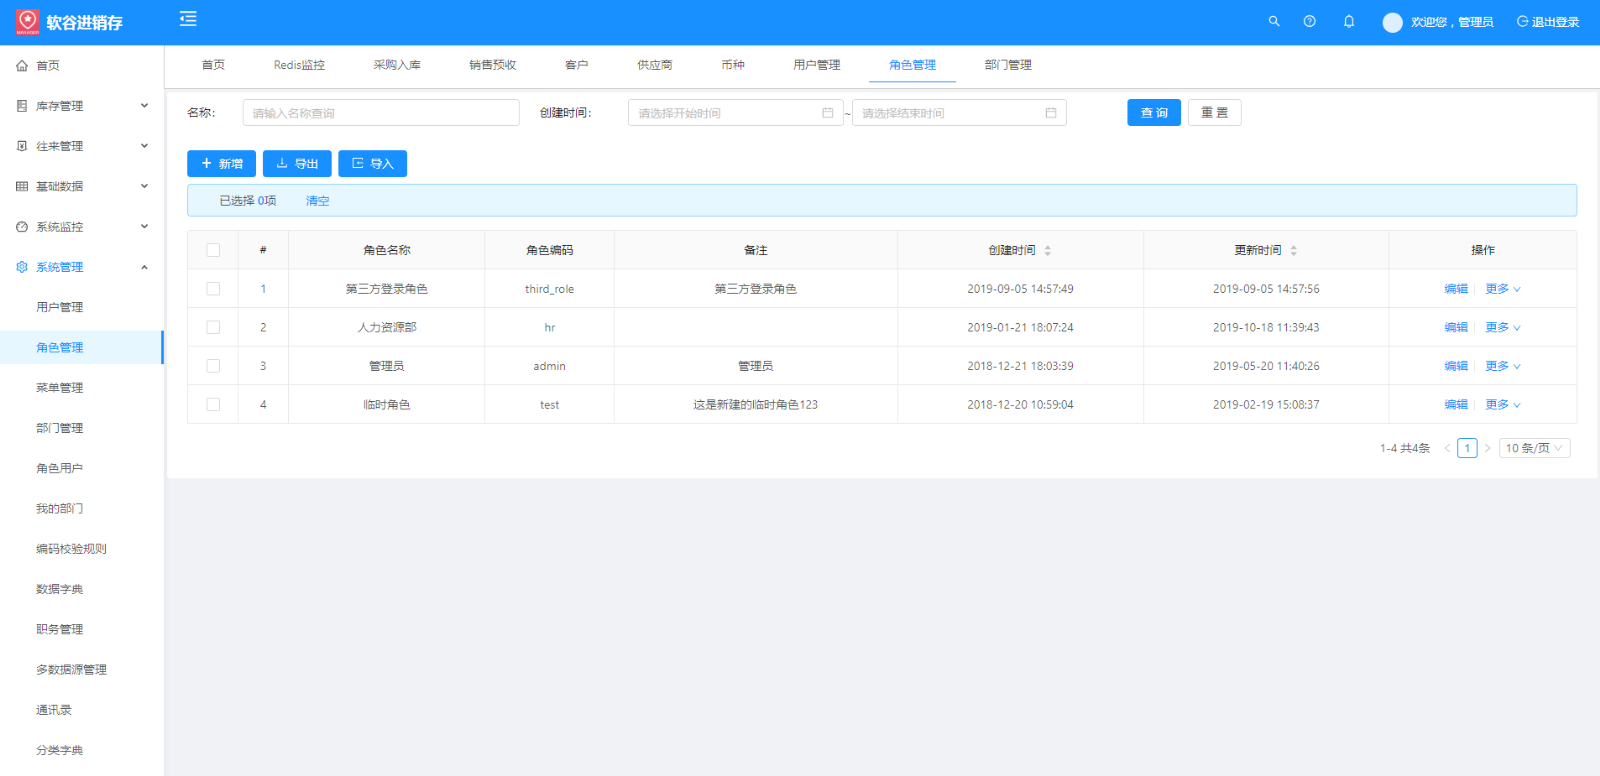Screen dimensions: 1600x776
Task: Open help via the question mark icon
Action: click(x=1310, y=21)
